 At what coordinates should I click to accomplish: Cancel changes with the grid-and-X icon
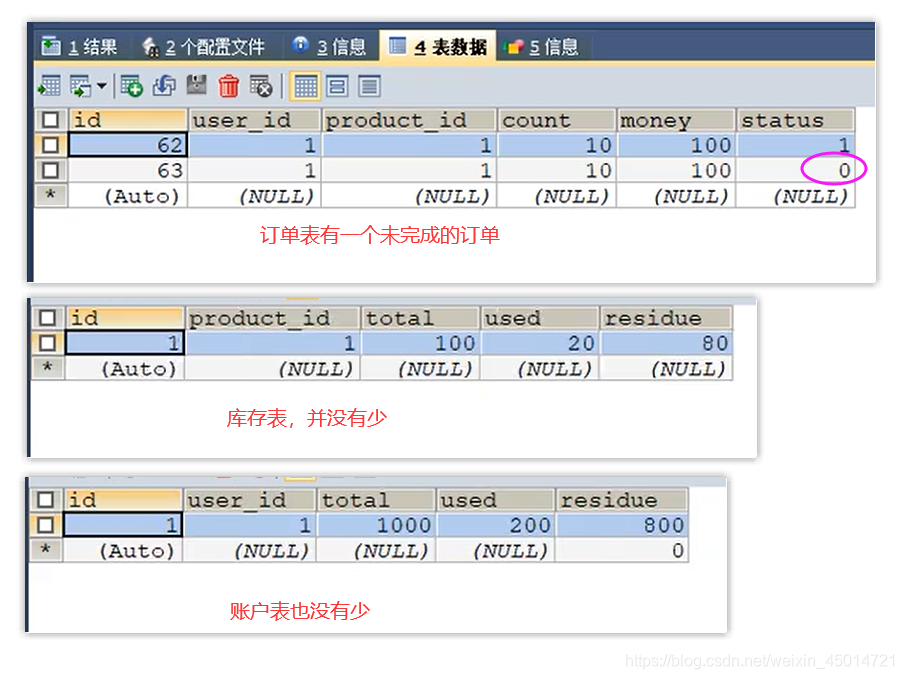(261, 86)
